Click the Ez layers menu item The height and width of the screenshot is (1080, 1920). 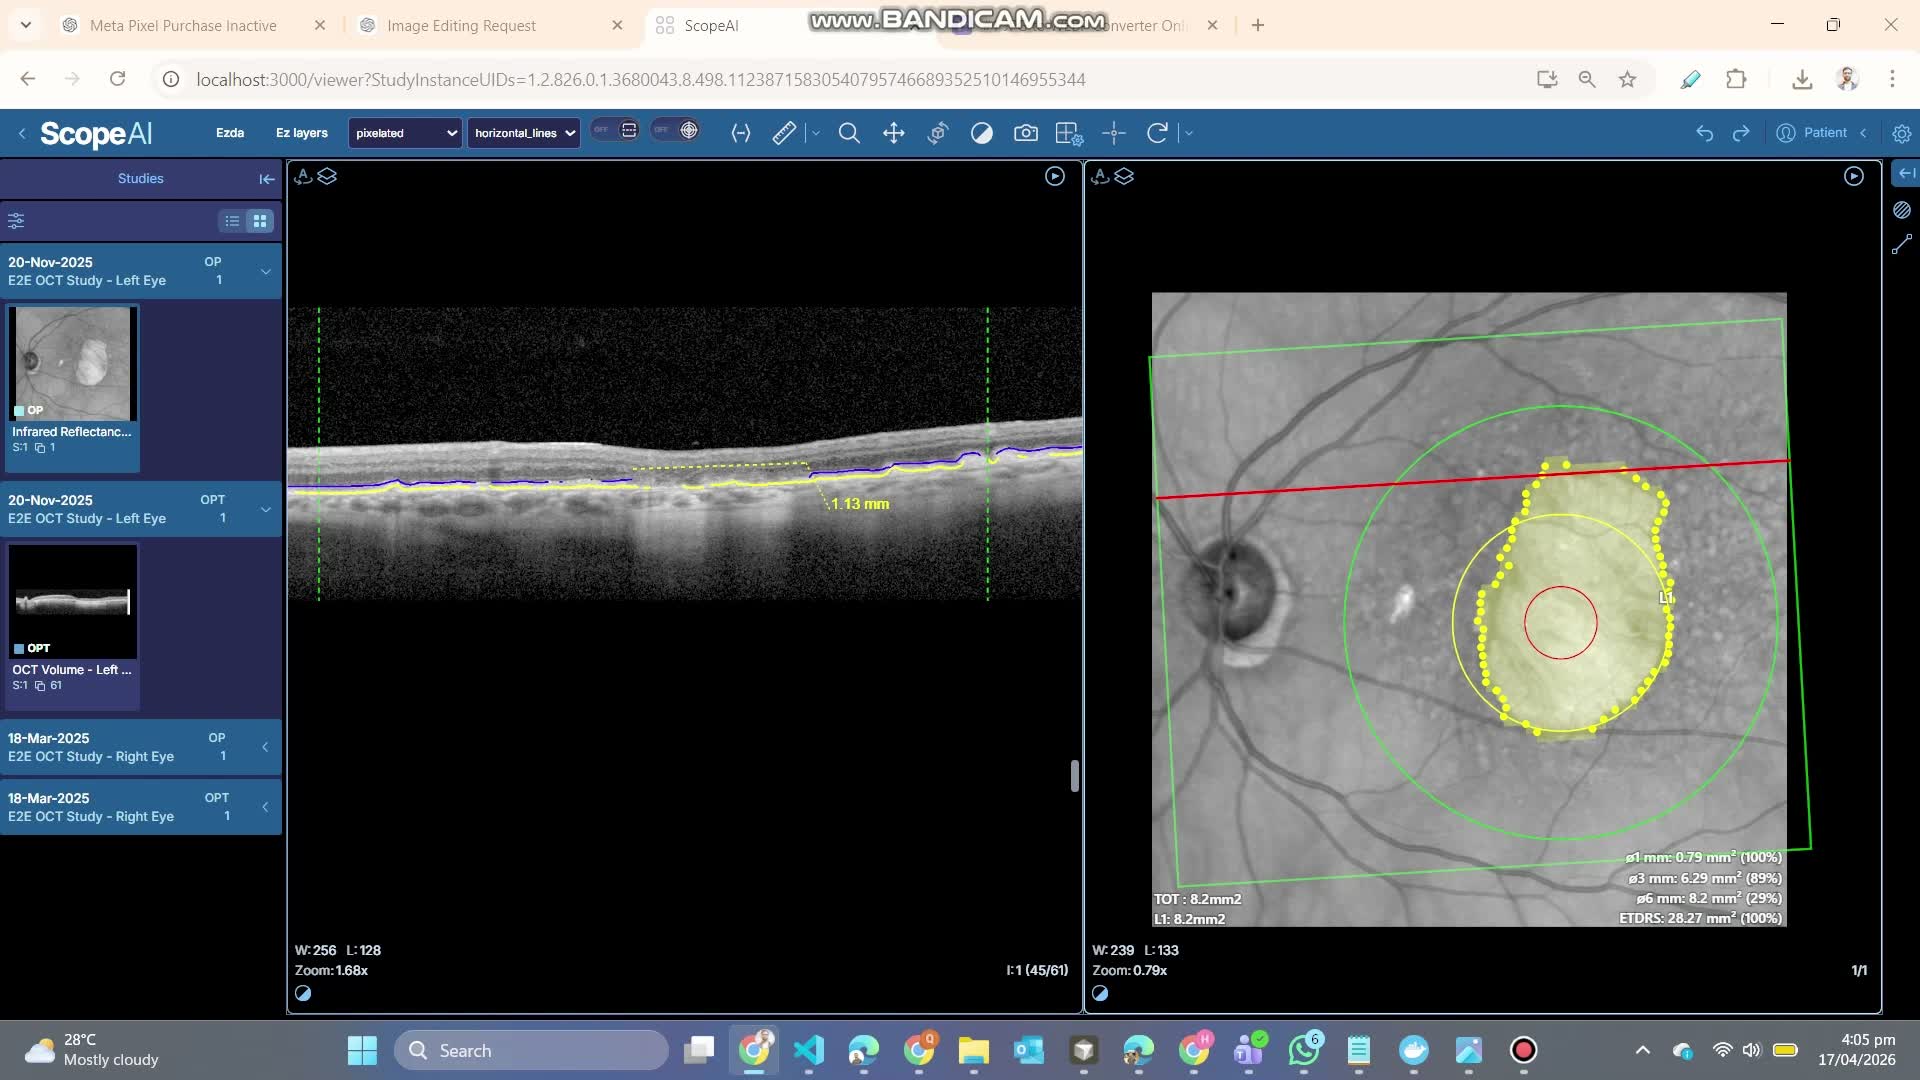coord(301,133)
